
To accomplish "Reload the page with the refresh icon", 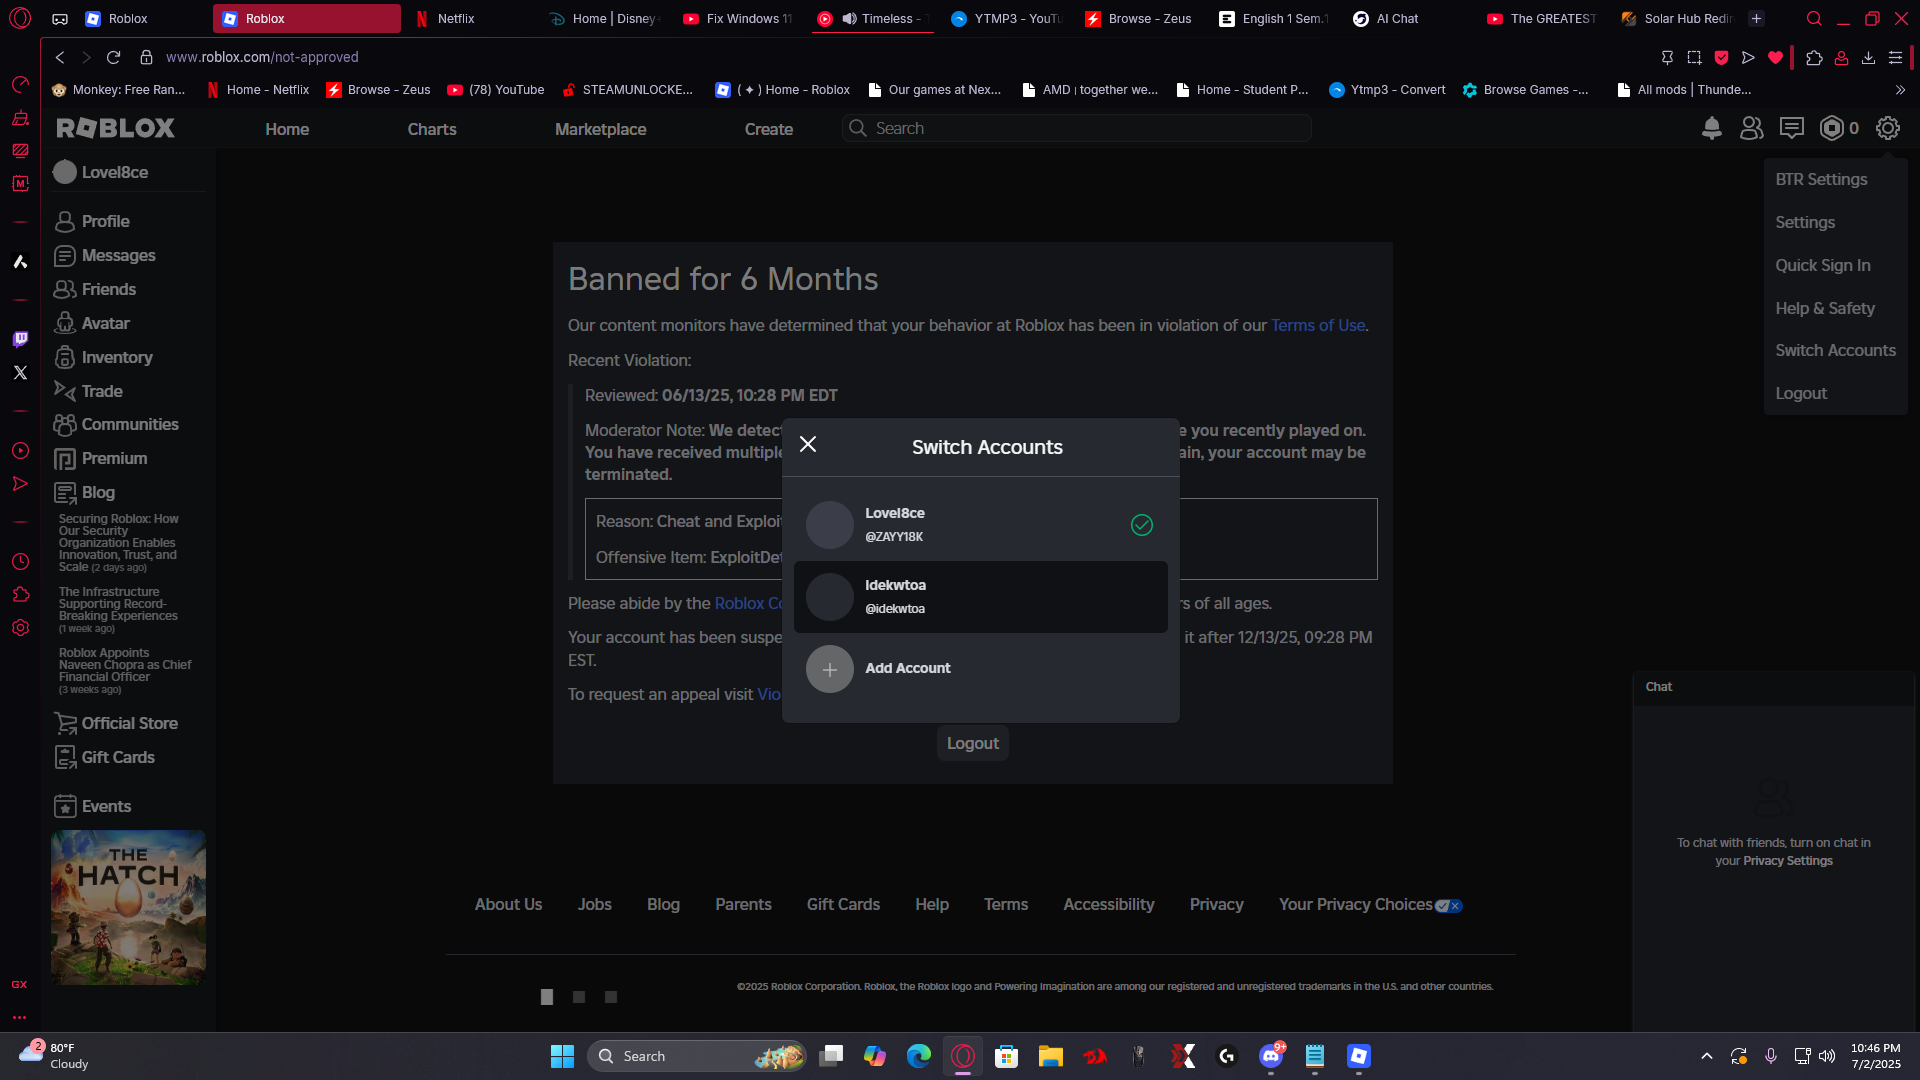I will pyautogui.click(x=113, y=57).
